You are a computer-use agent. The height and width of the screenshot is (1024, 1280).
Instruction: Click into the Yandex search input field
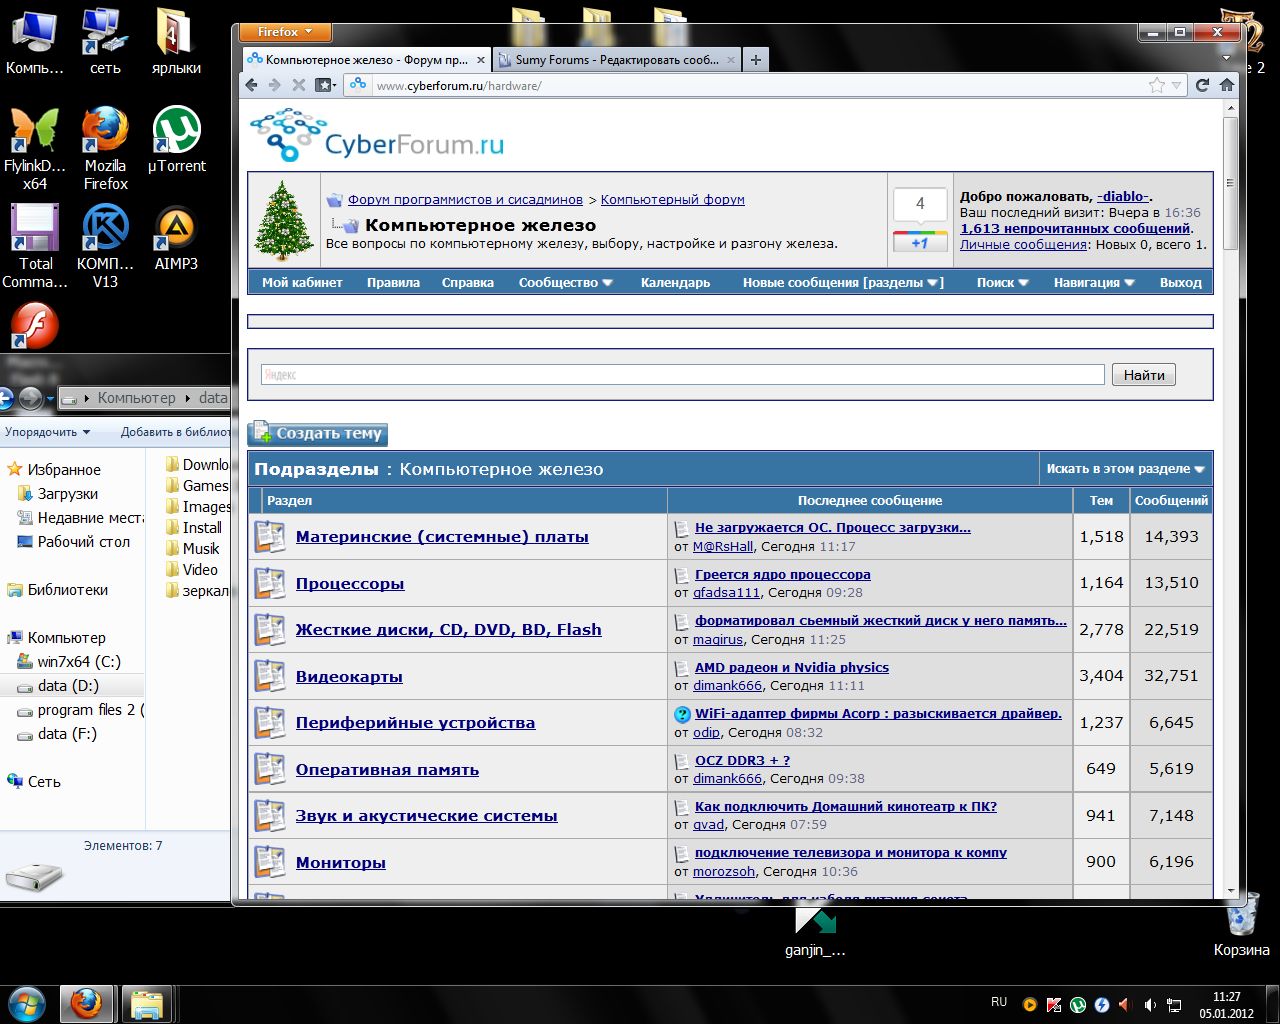coord(682,375)
